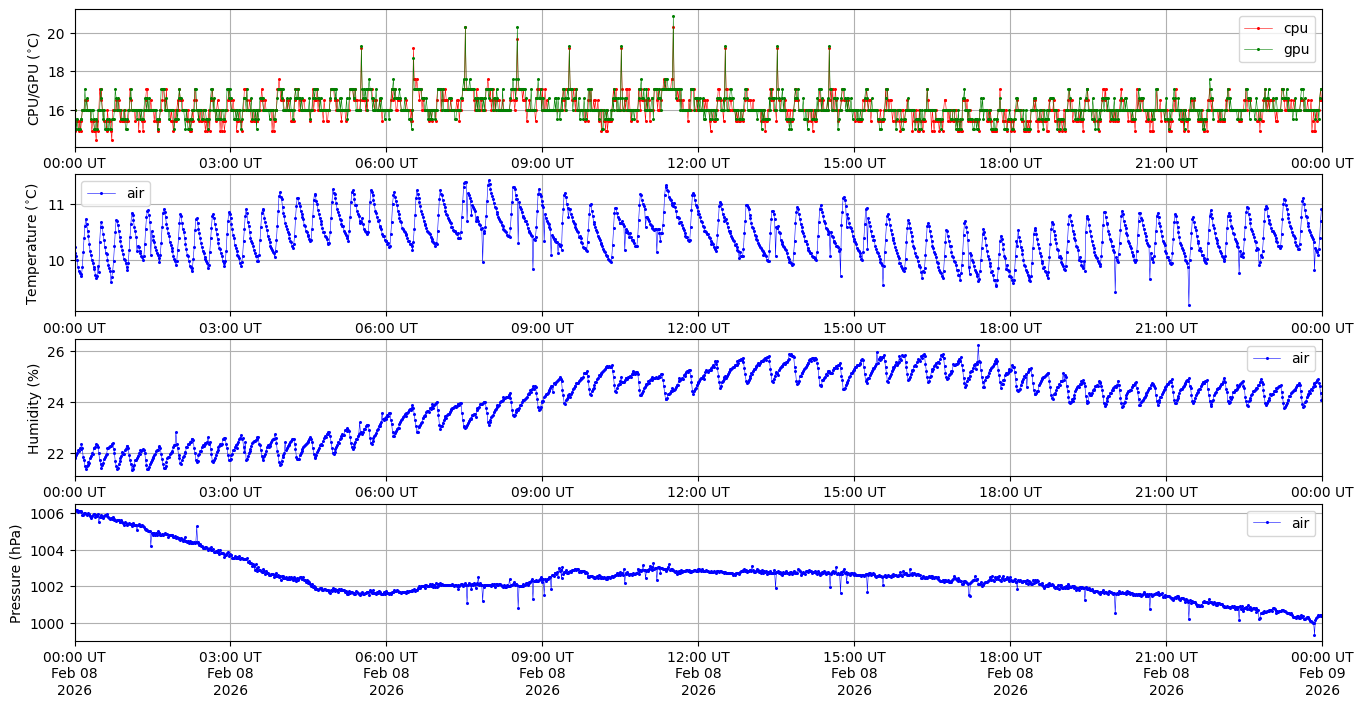Click the Pressure (hPa) y-axis label
Screen dimensions: 1363x707
[x=15, y=572]
